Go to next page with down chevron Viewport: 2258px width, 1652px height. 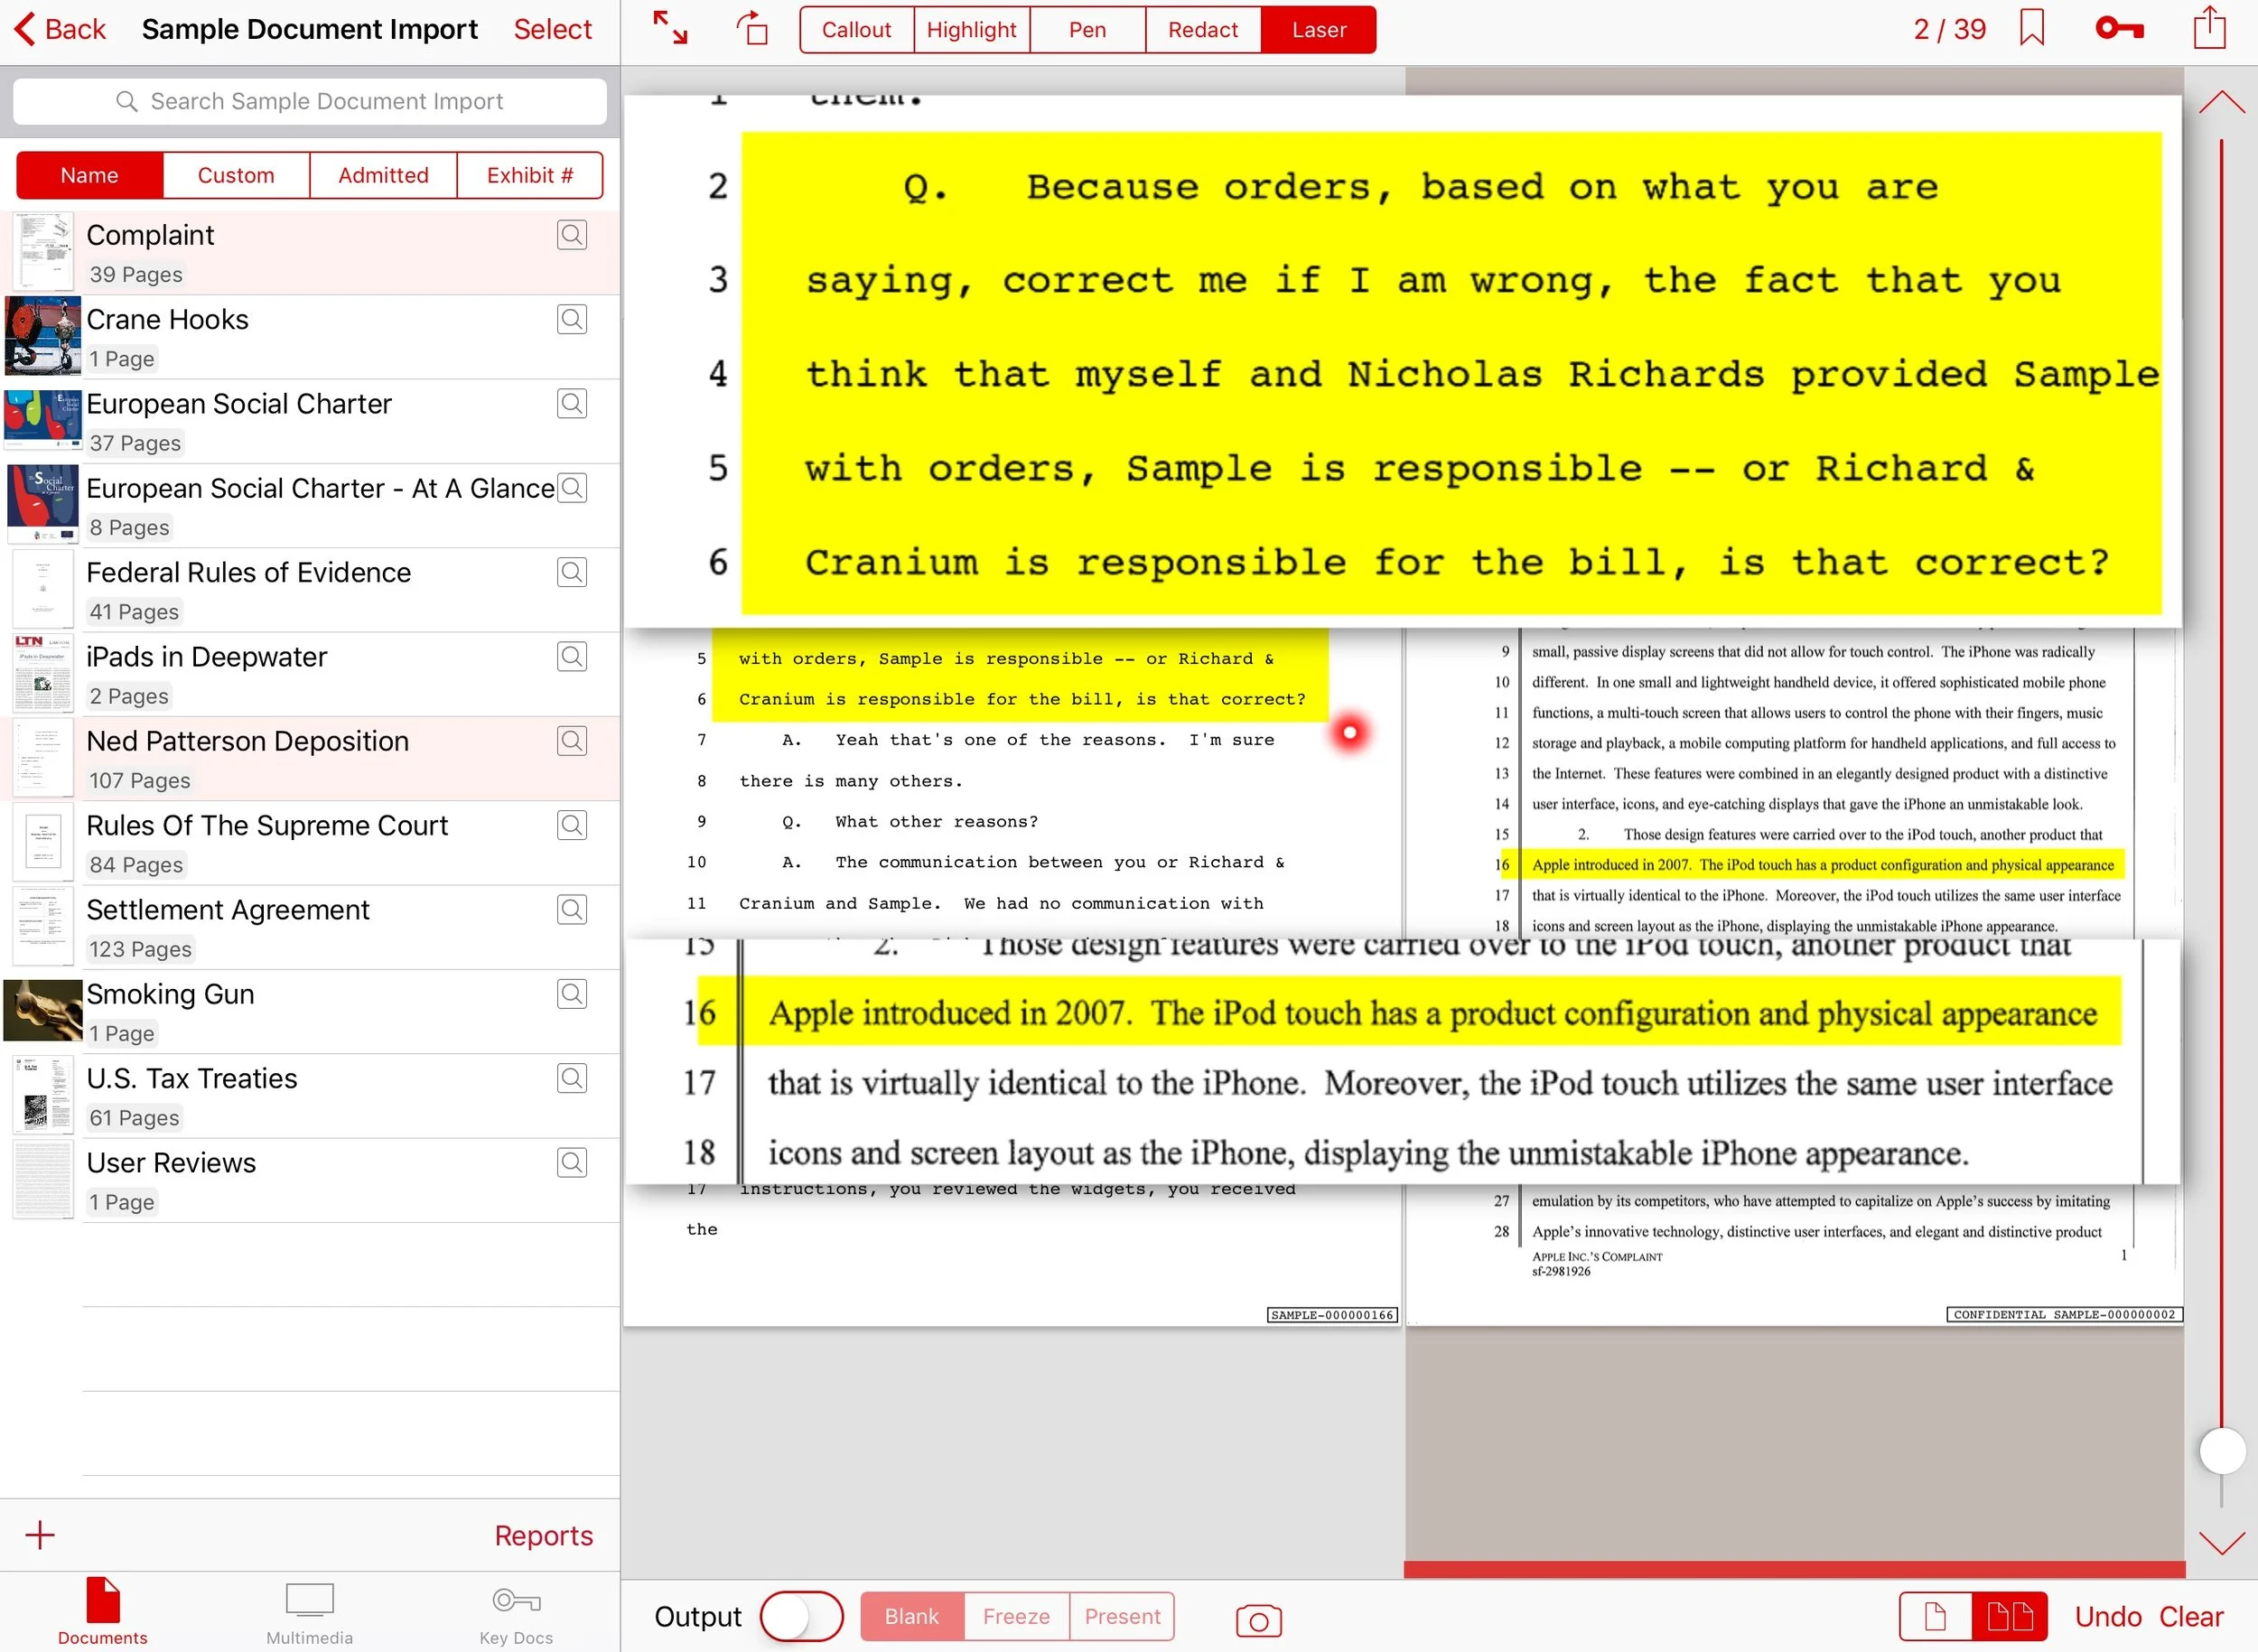2221,1543
